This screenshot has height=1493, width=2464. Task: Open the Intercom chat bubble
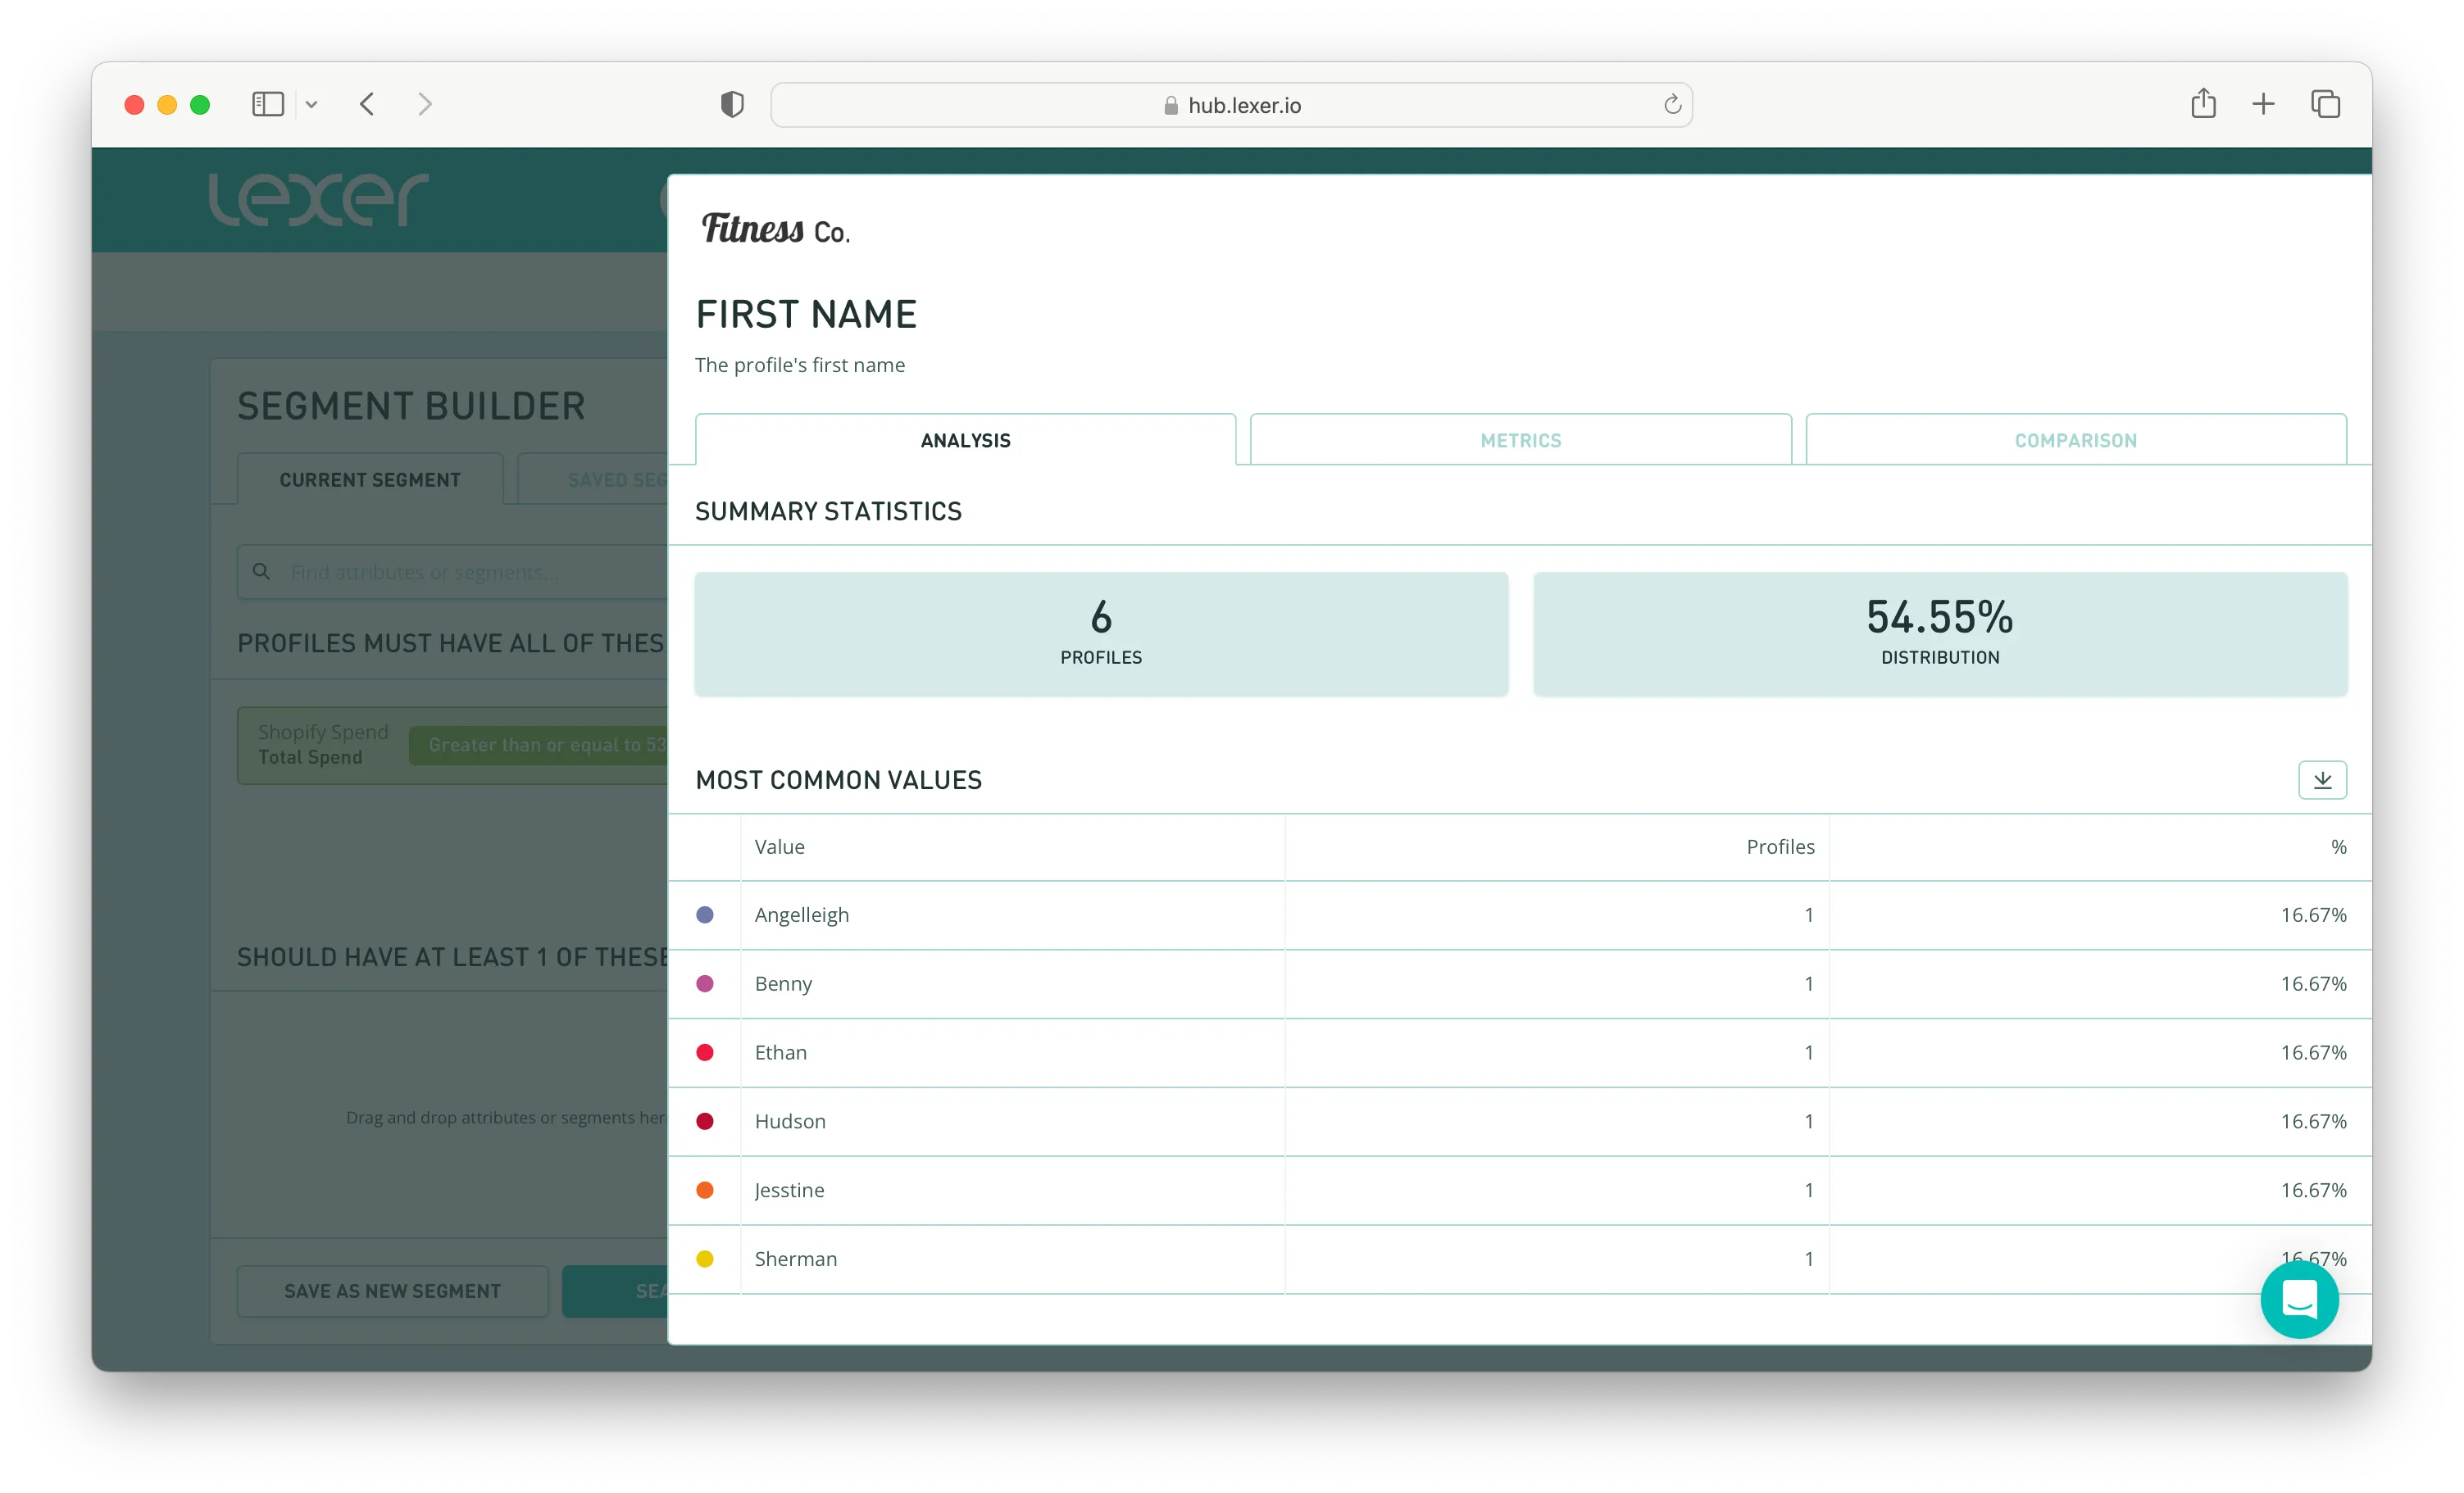tap(2298, 1299)
